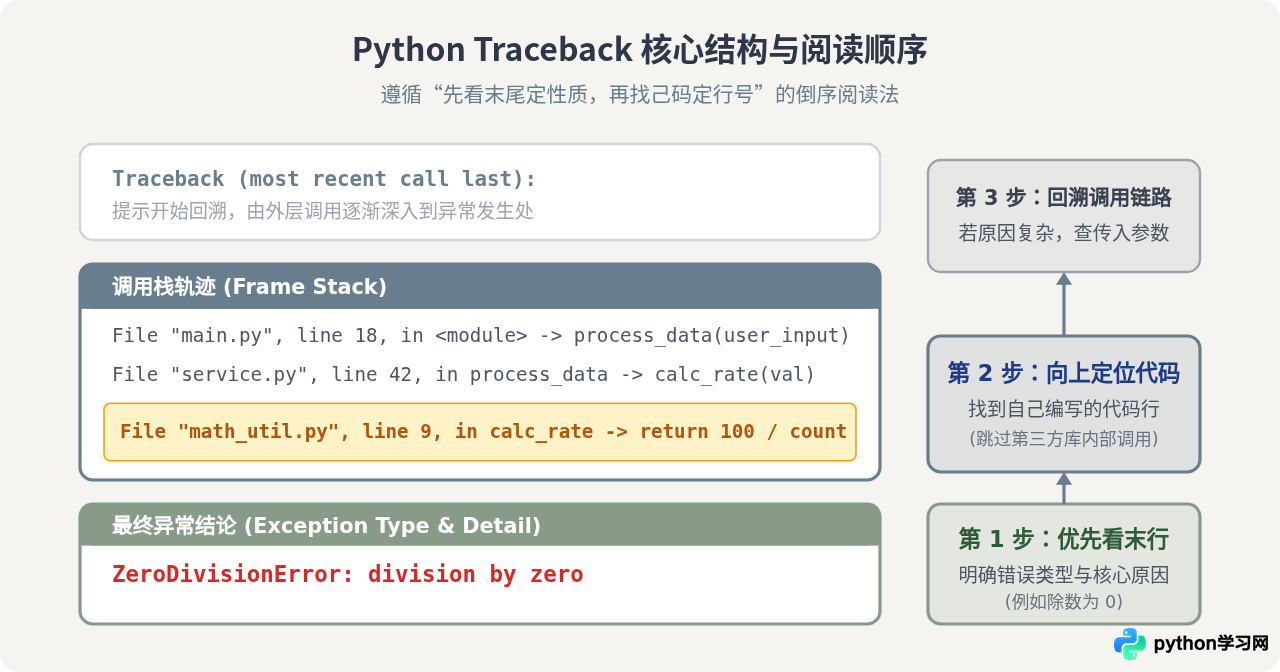Click the note "(例如除数为 0)"
The height and width of the screenshot is (672, 1280).
1064,602
